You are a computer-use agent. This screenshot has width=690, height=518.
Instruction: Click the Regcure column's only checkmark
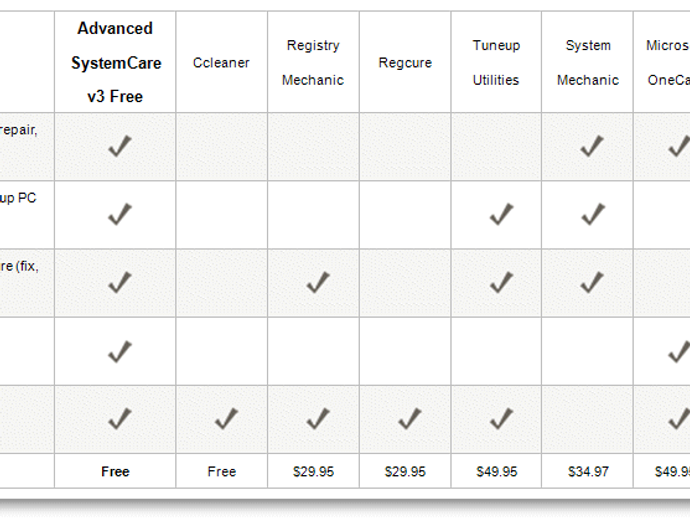409,419
